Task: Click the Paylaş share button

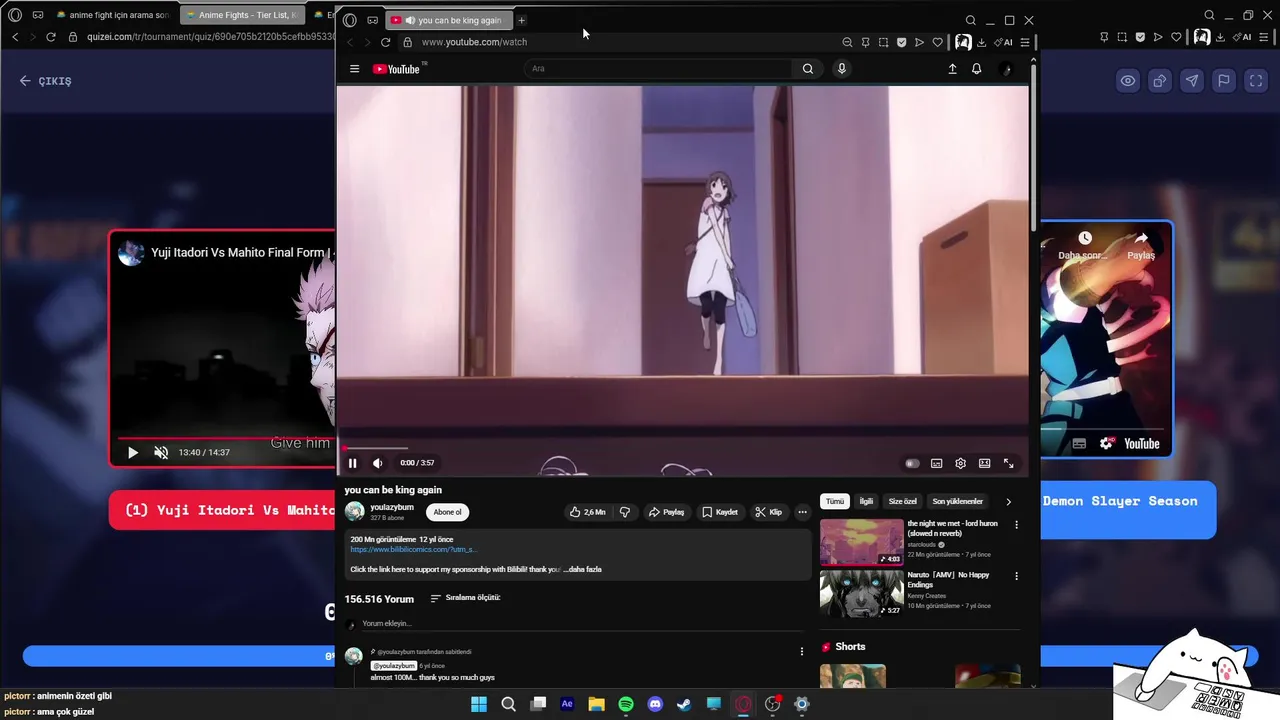Action: 666,512
